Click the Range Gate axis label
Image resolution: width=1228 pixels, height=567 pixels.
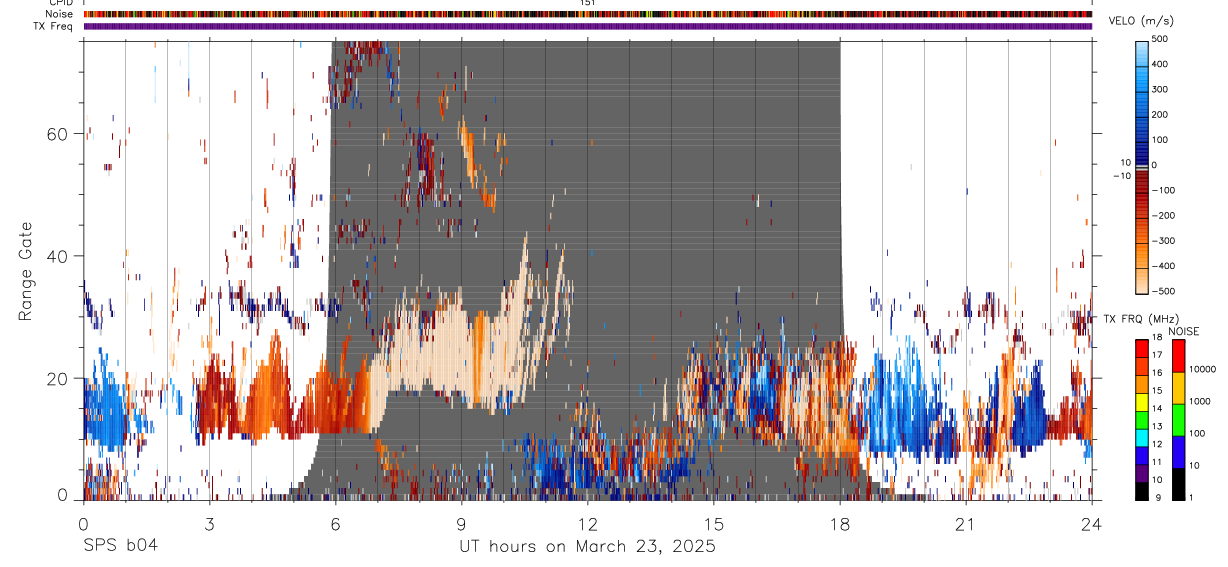[x=26, y=271]
